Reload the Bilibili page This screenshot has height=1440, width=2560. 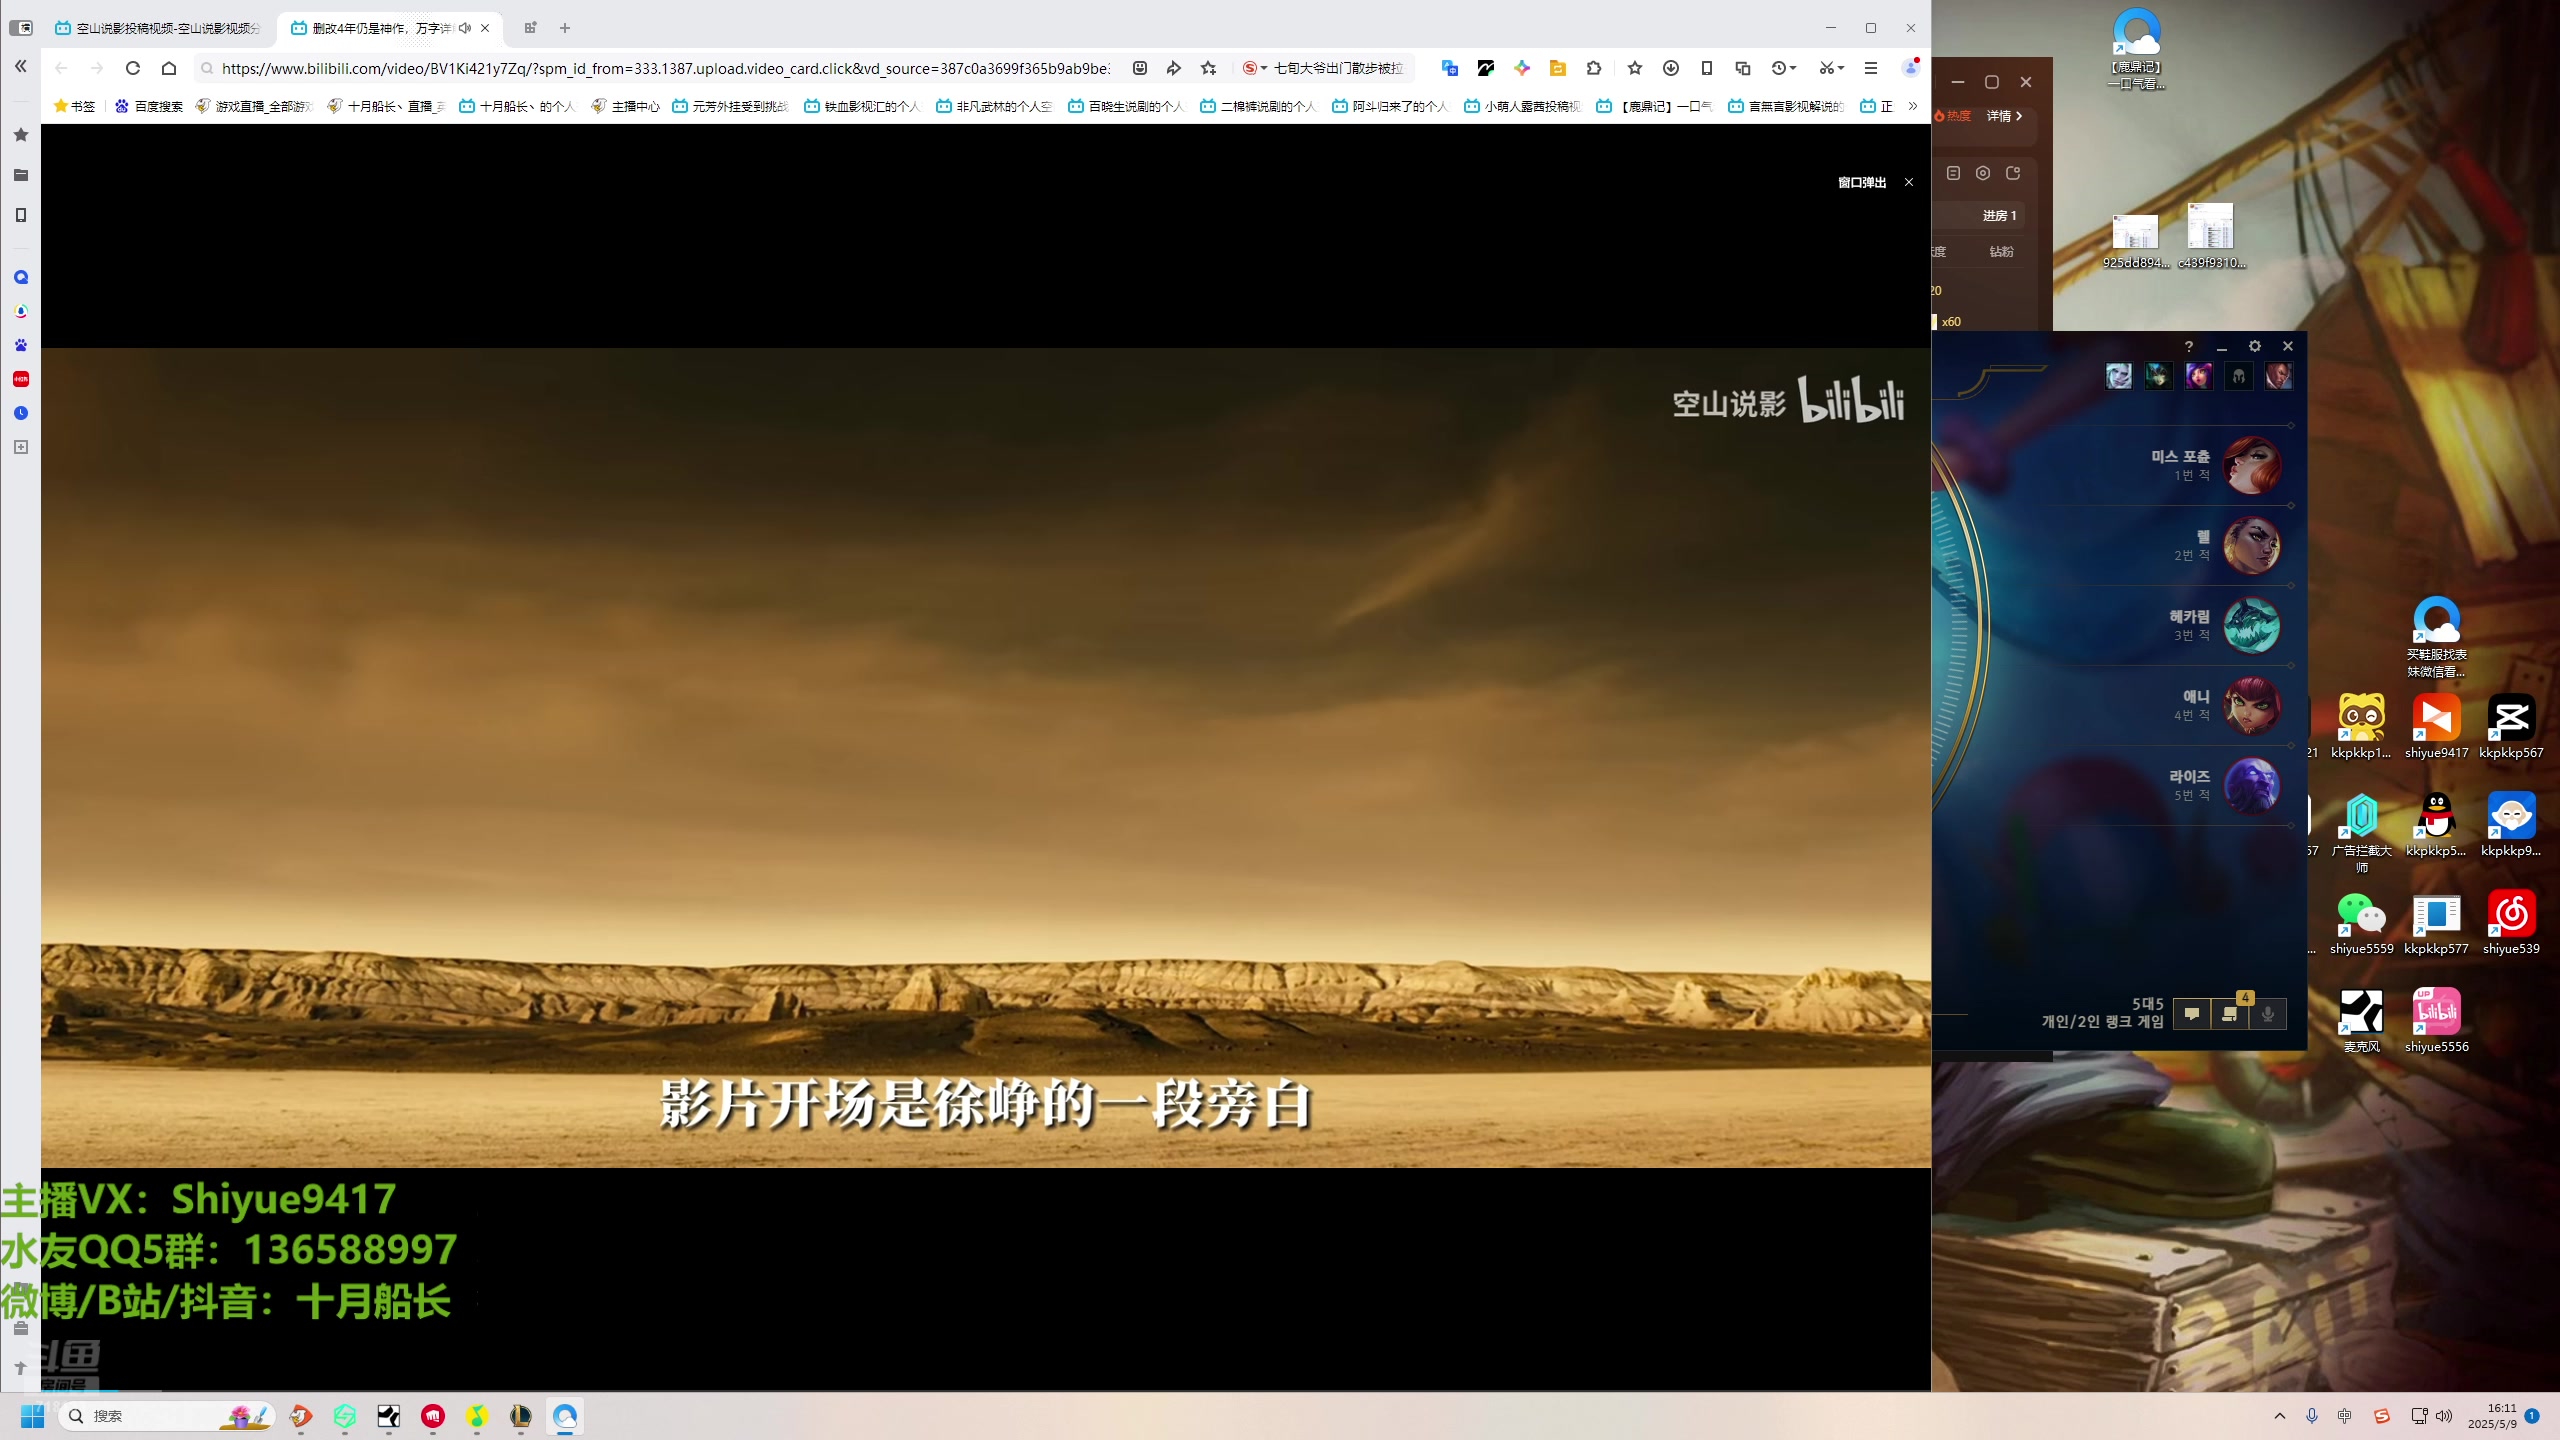132,68
